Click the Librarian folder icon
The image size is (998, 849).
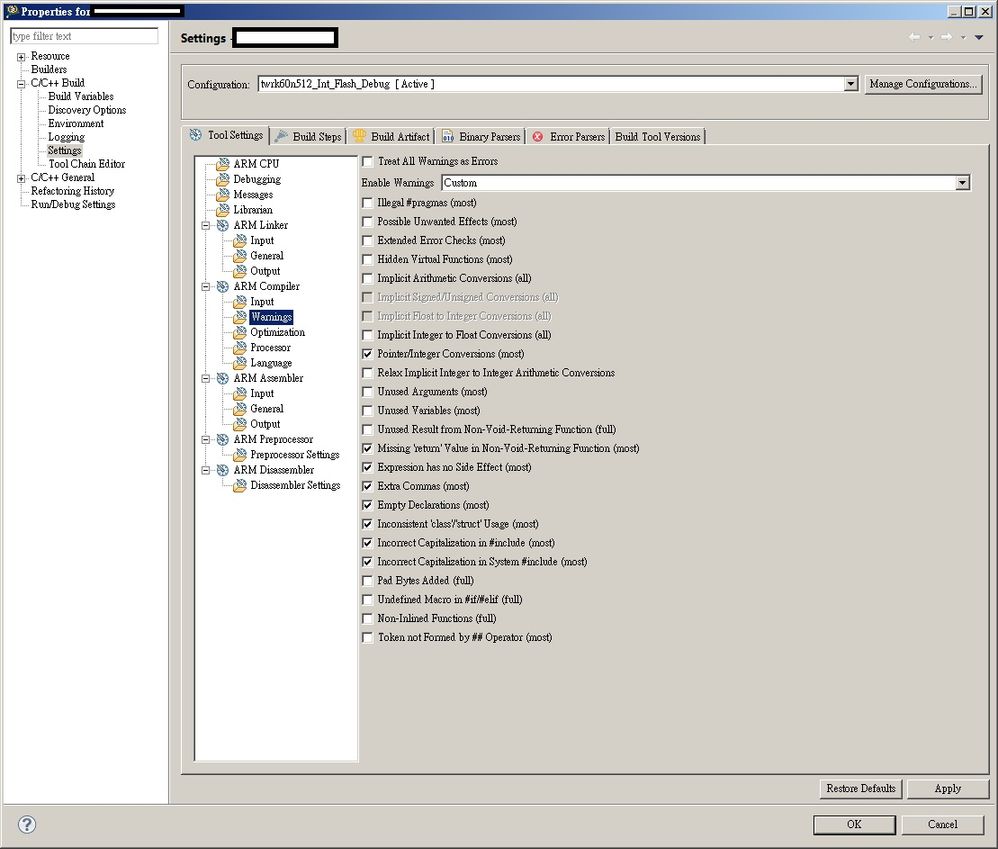point(223,210)
